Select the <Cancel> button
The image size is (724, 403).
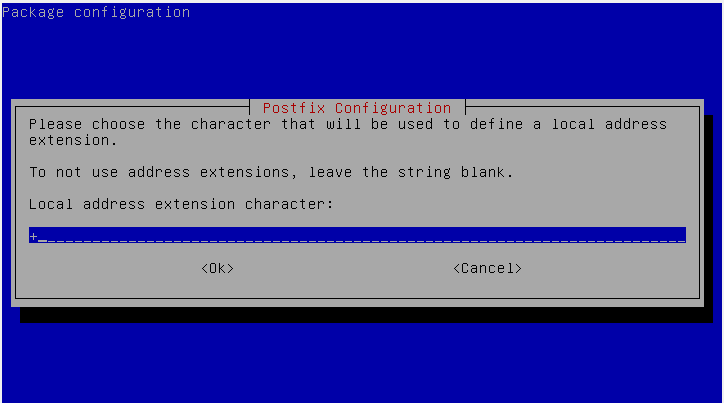[x=488, y=269]
